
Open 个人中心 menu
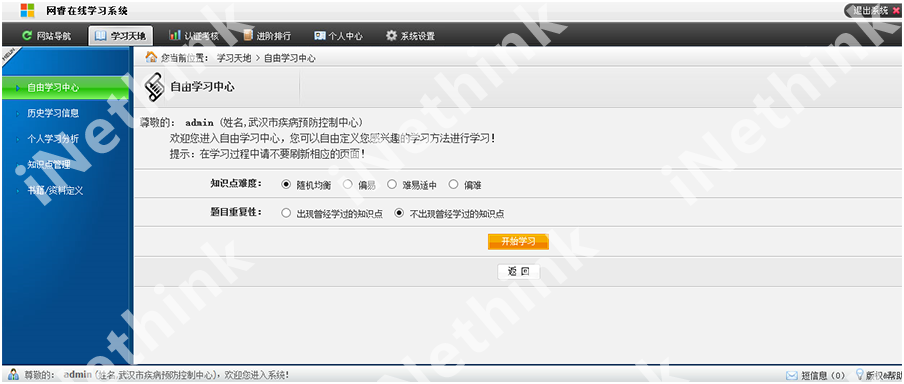pos(338,36)
